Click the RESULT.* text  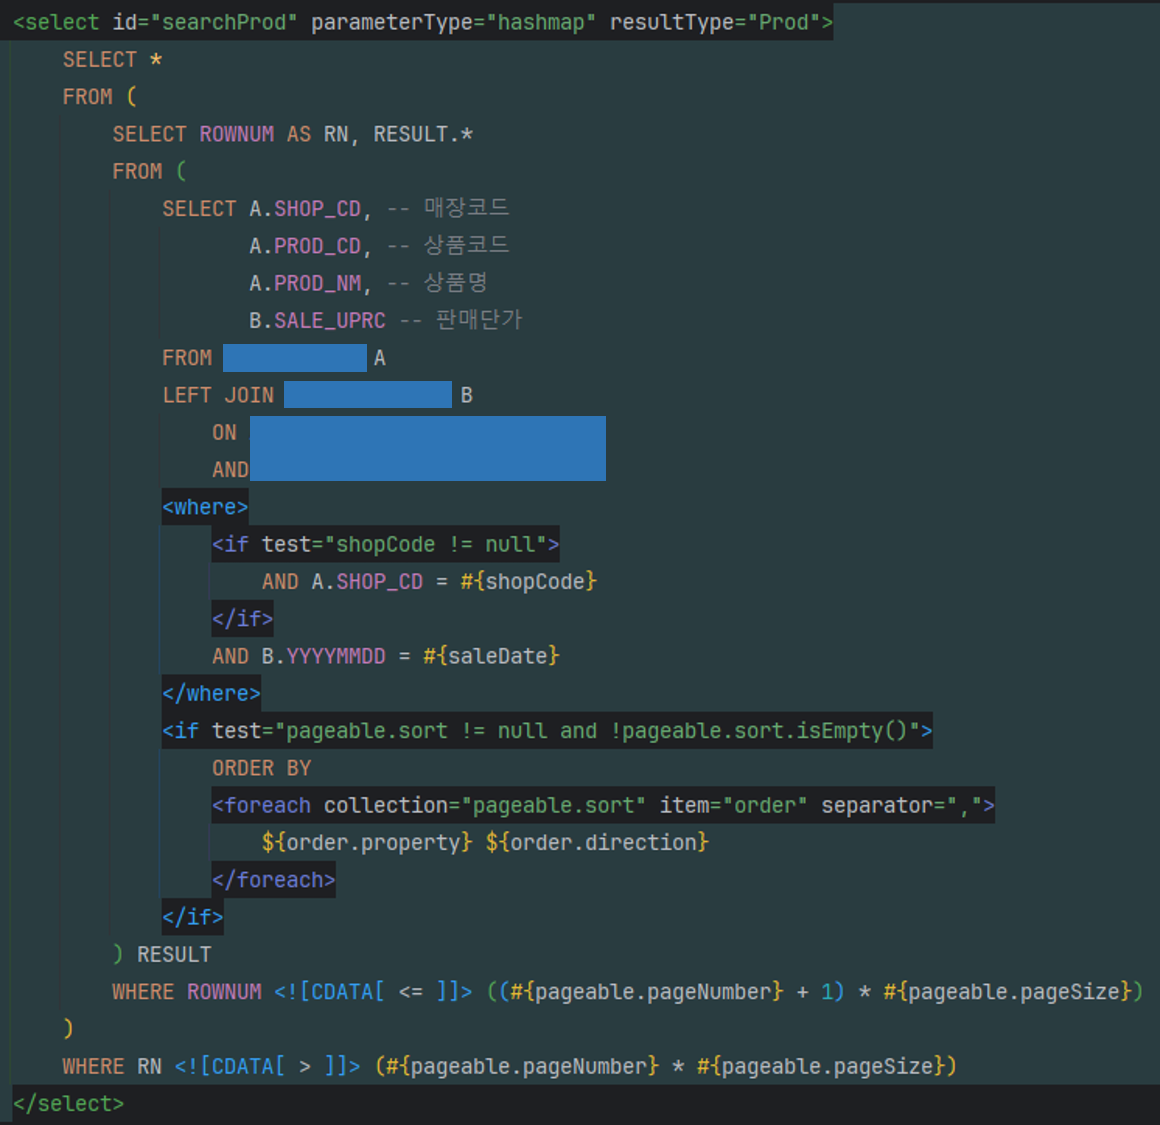coord(422,135)
